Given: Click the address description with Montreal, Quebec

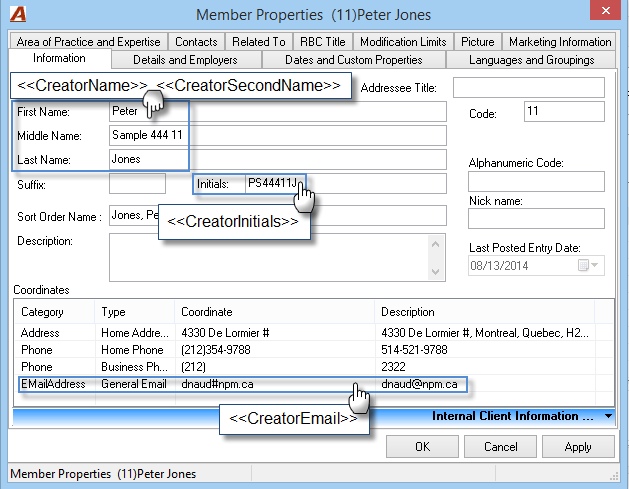Looking at the screenshot, I should coord(485,333).
